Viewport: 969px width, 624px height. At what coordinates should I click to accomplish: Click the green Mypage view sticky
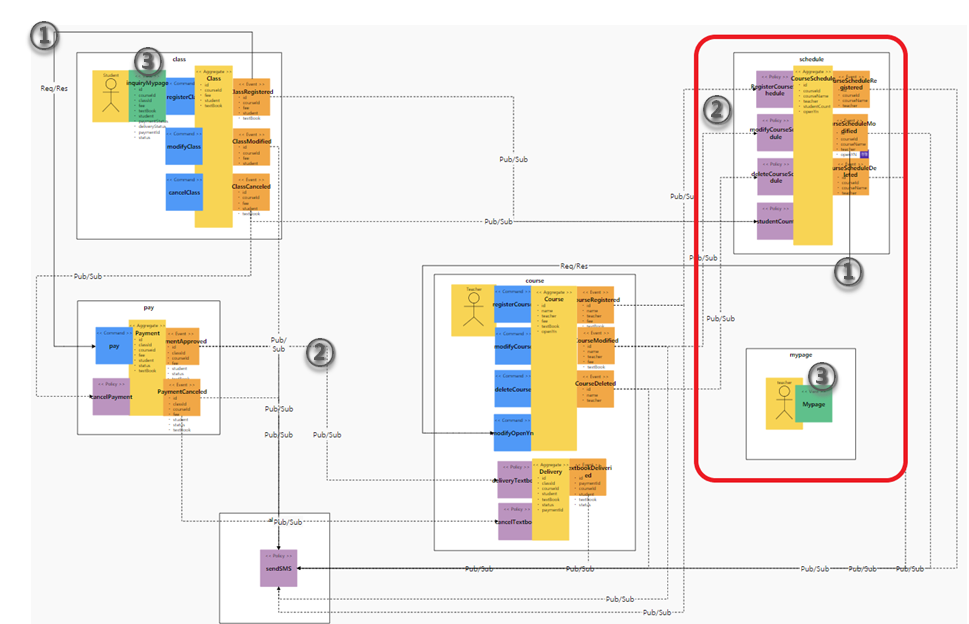[813, 404]
